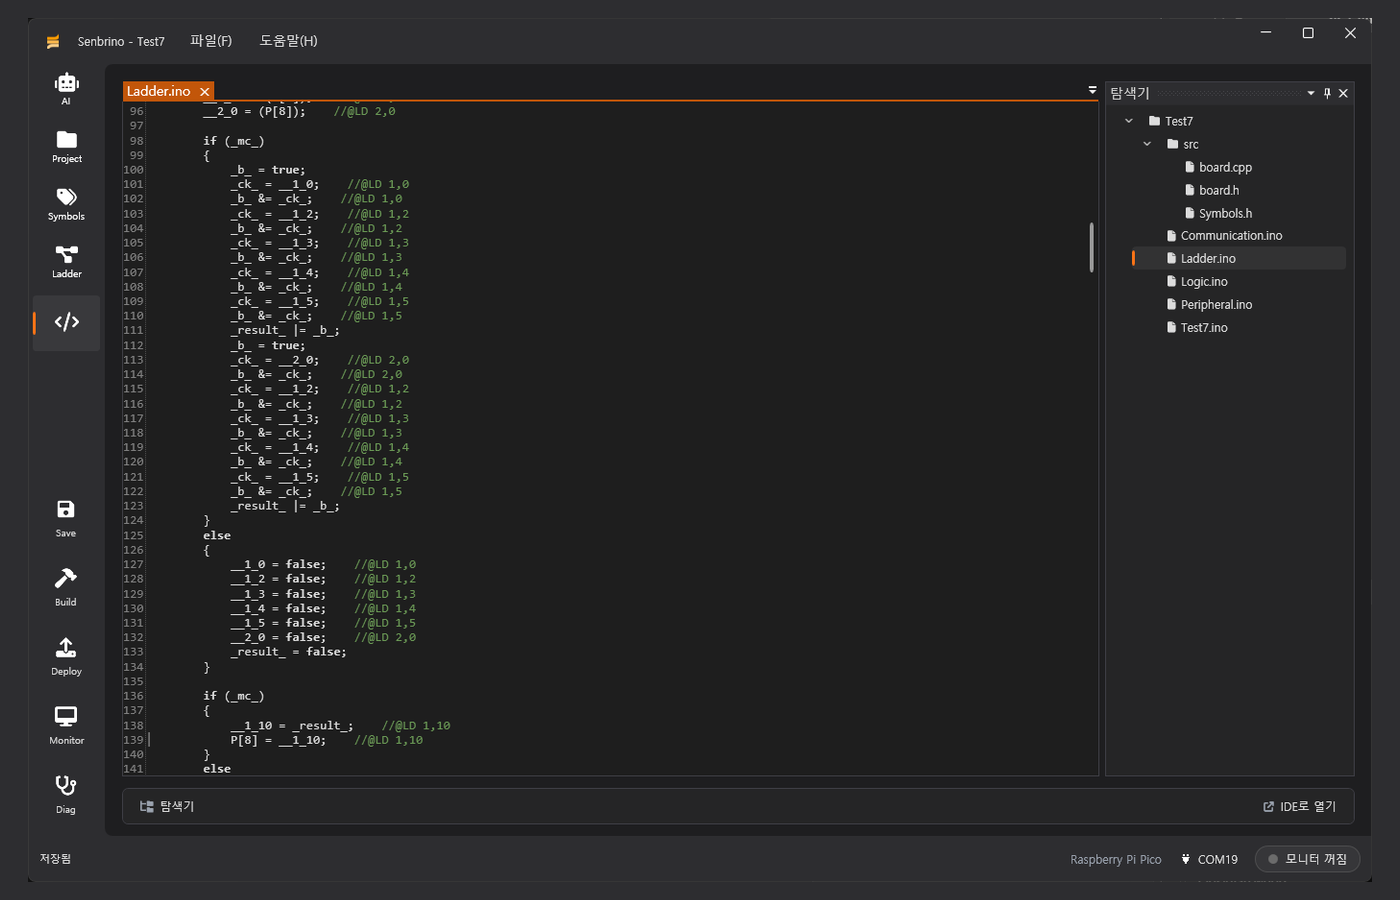The image size is (1400, 900).
Task: Collapse the Test7 root folder
Action: pyautogui.click(x=1129, y=121)
